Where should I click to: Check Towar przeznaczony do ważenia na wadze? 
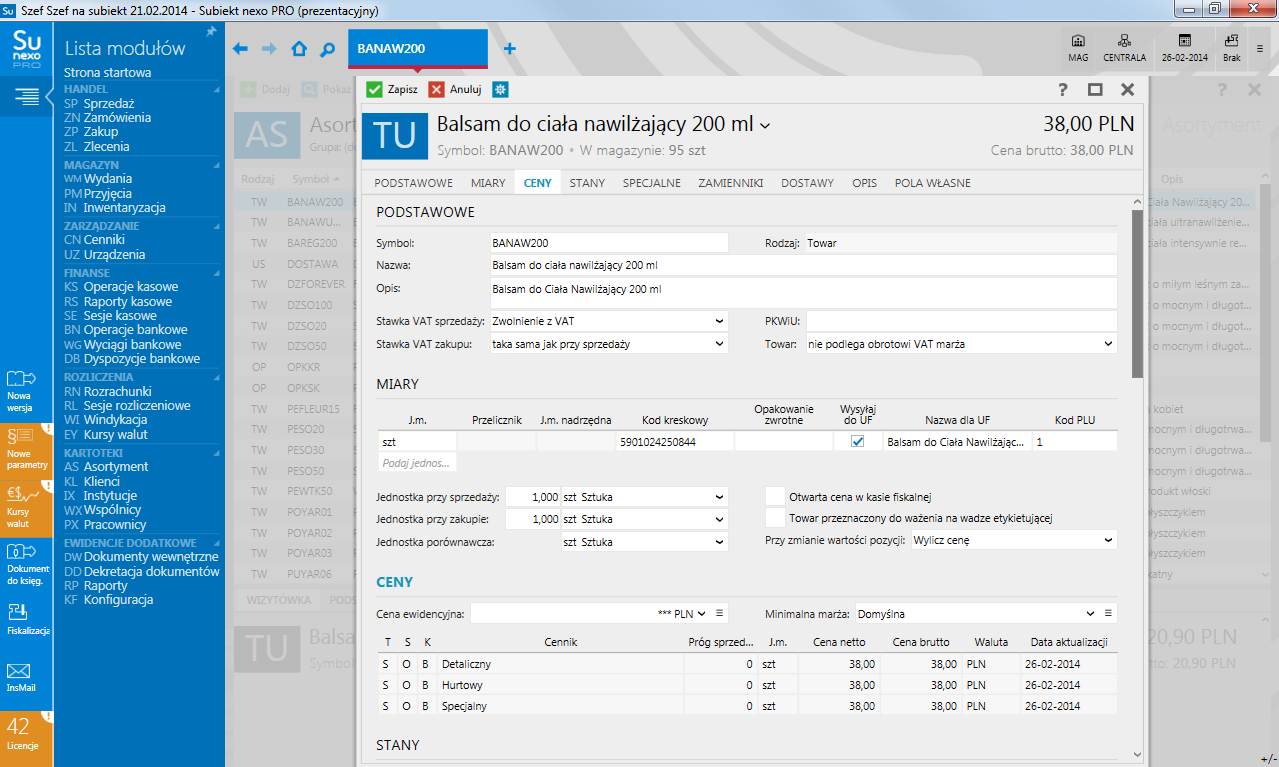(x=776, y=517)
